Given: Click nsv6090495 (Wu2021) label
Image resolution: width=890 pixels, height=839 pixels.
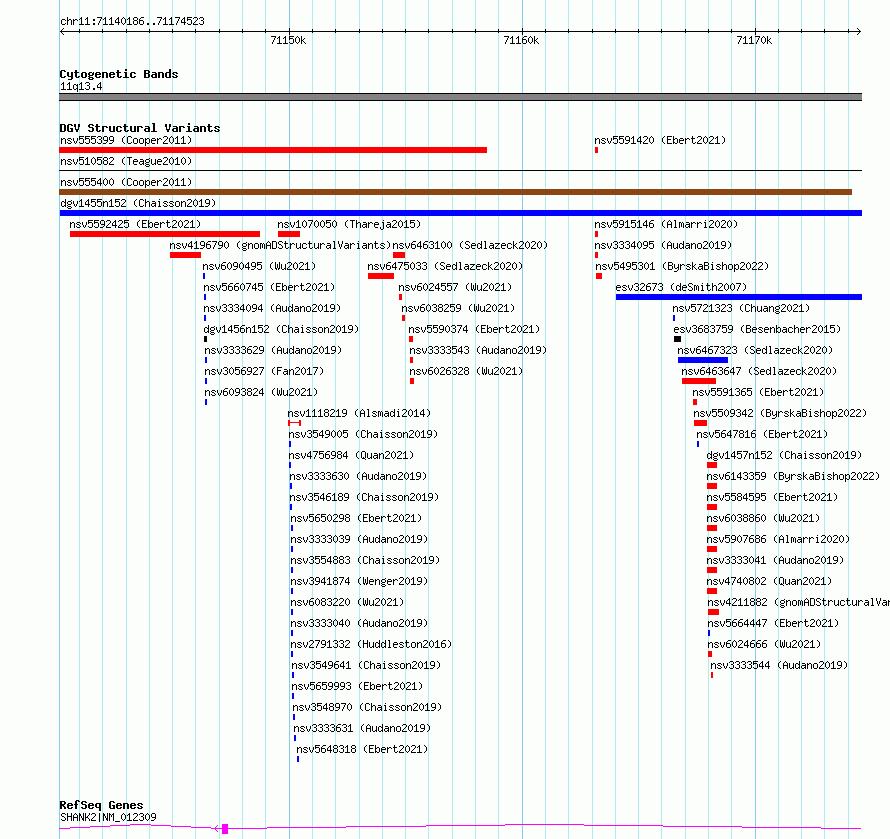Looking at the screenshot, I should tap(259, 266).
